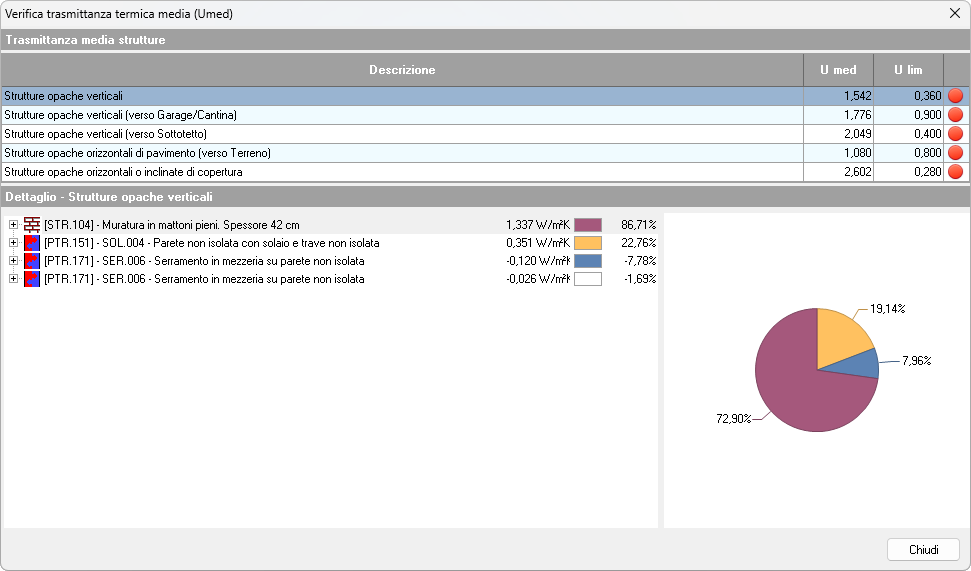
Task: Click the U med column header
Action: [838, 70]
